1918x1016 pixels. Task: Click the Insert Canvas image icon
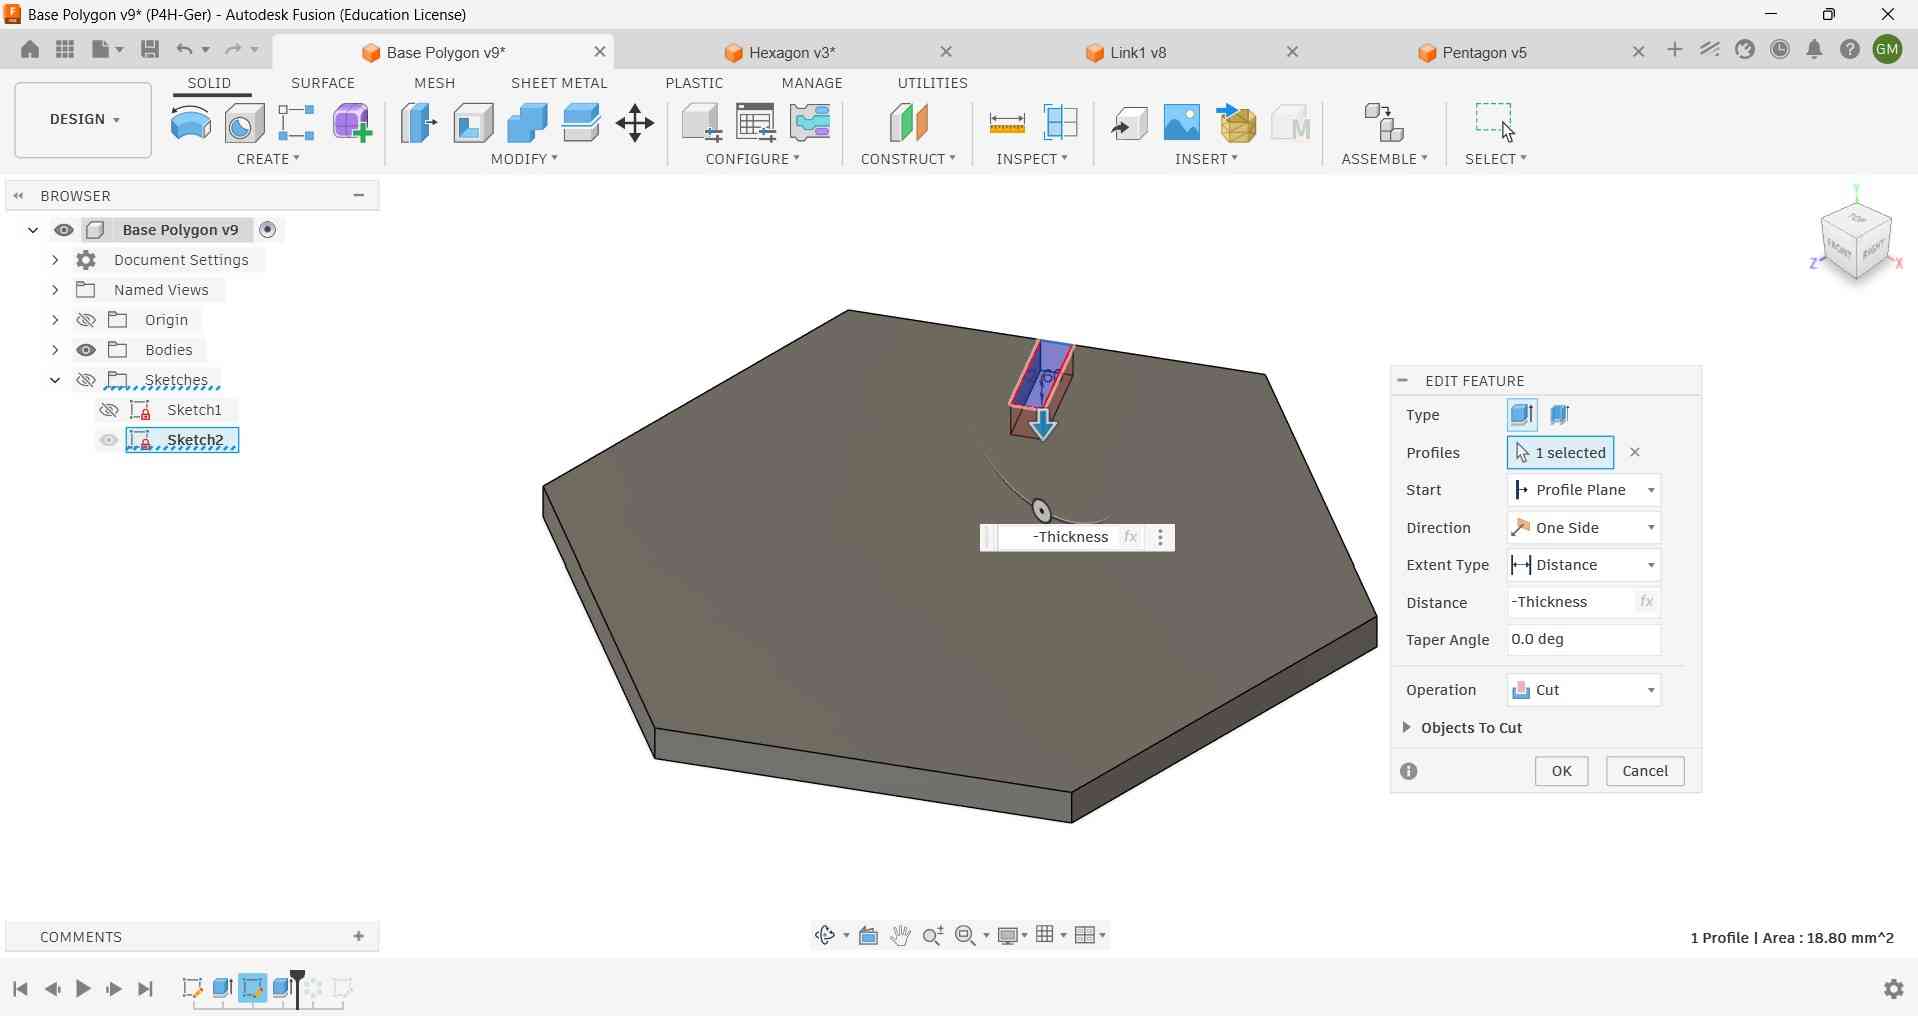[x=1182, y=123]
